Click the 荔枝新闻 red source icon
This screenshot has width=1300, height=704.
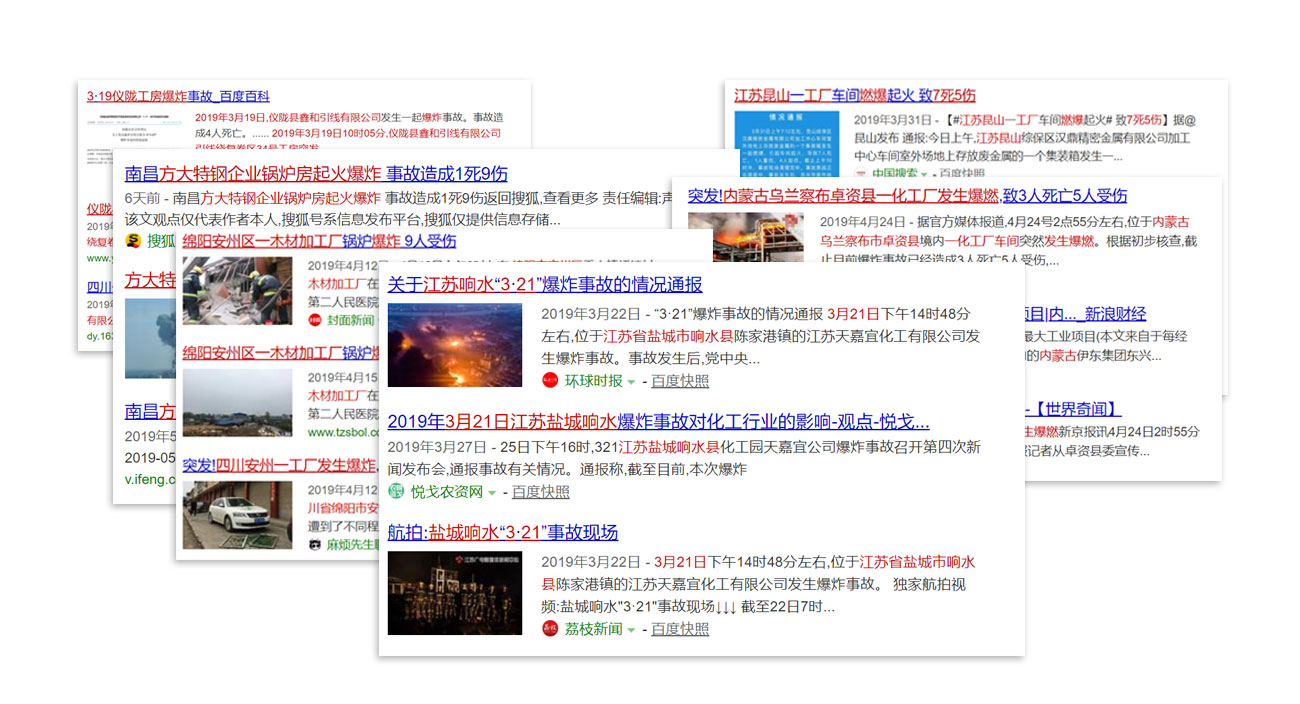pyautogui.click(x=549, y=629)
